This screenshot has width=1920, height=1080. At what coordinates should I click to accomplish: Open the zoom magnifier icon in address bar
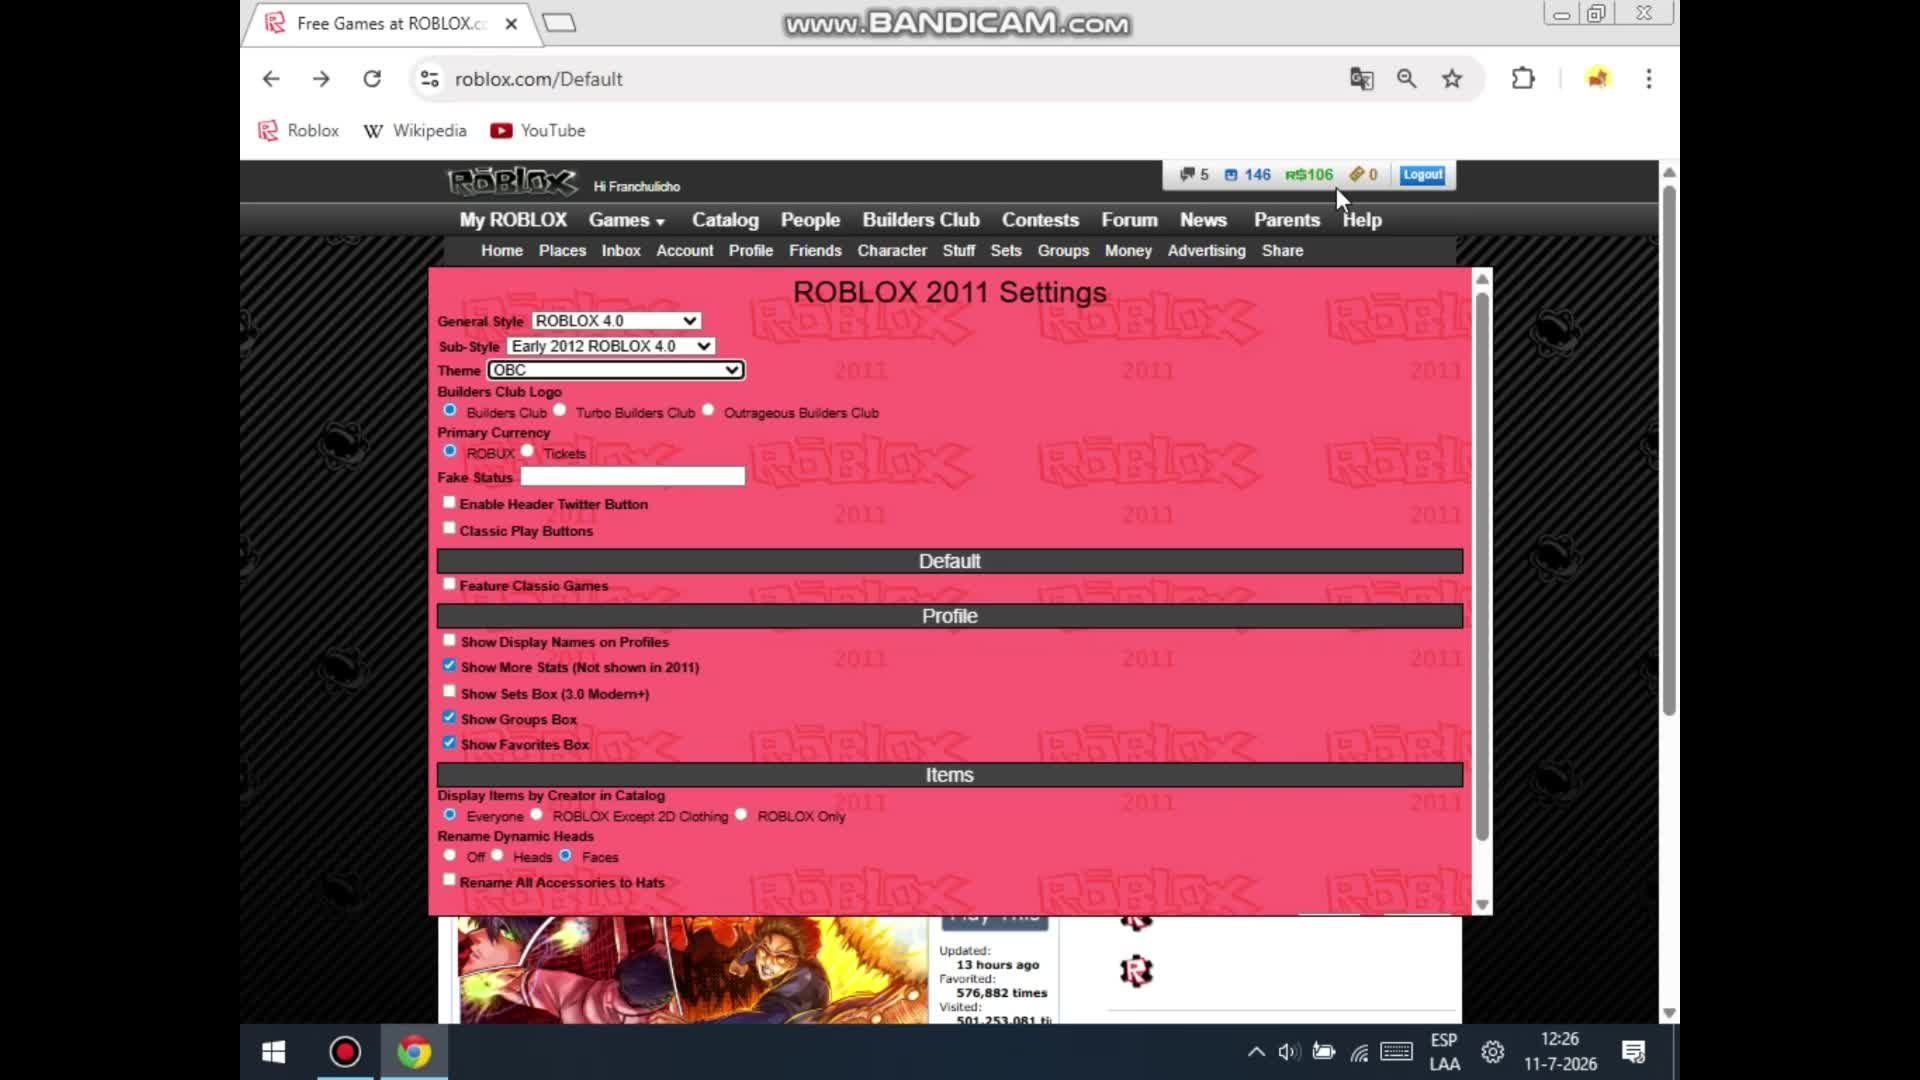tap(1406, 79)
